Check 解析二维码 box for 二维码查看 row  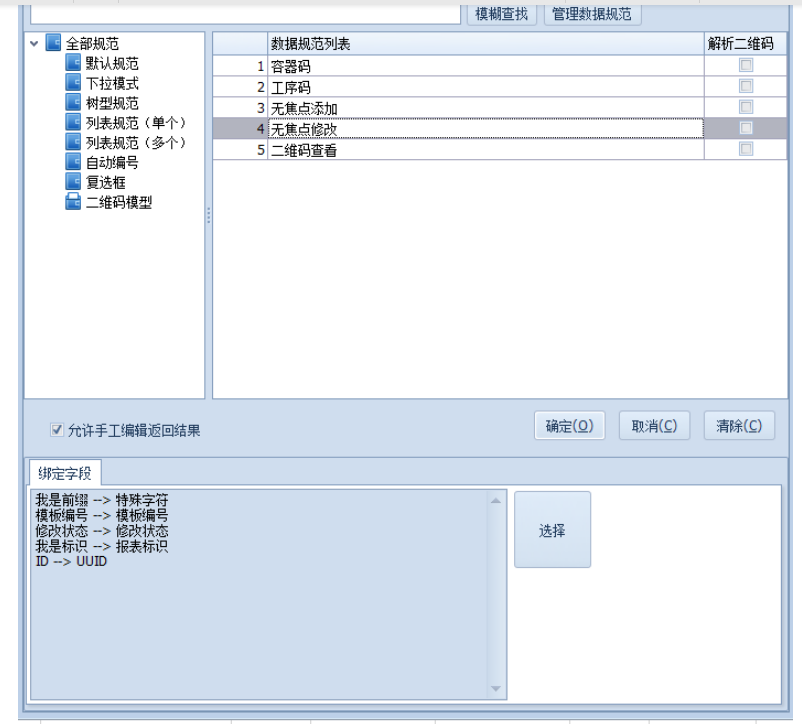[745, 149]
